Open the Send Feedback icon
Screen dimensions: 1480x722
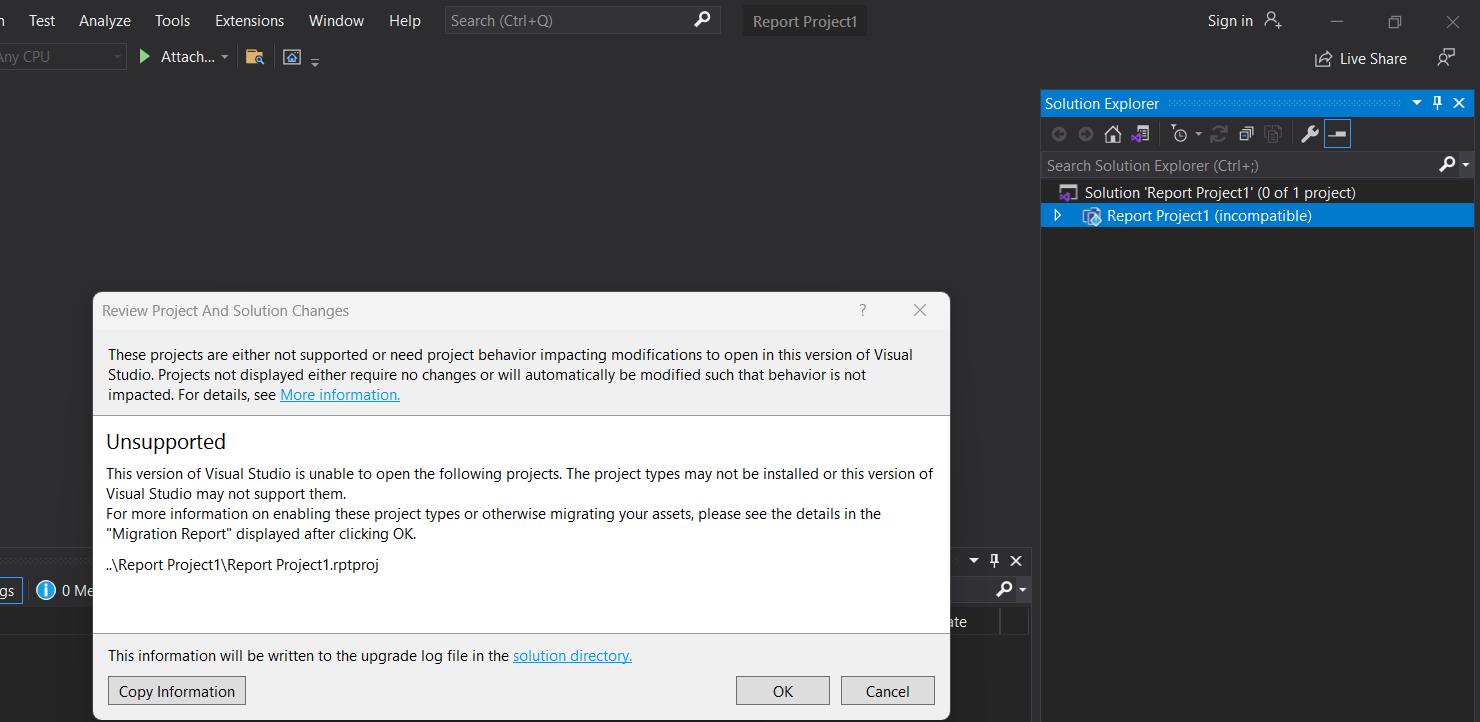click(1446, 58)
